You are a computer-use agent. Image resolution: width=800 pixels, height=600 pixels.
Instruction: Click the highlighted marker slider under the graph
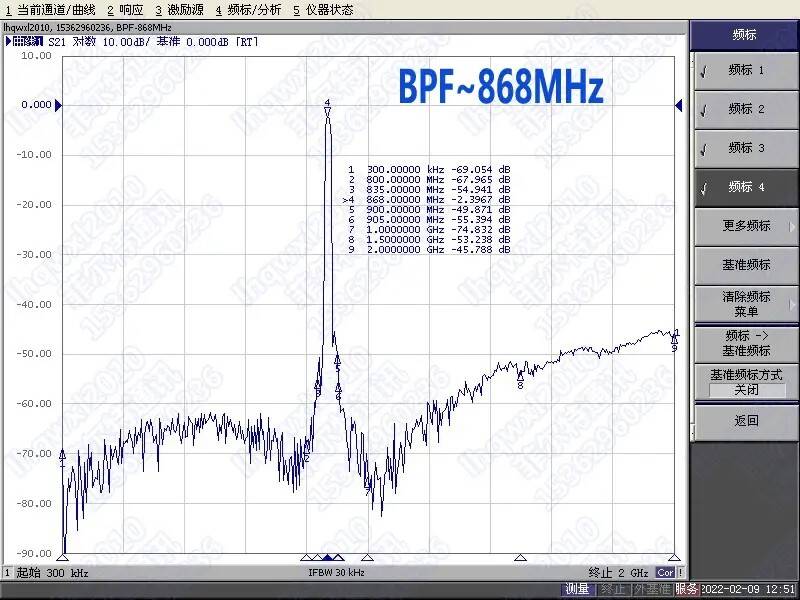pyautogui.click(x=330, y=558)
